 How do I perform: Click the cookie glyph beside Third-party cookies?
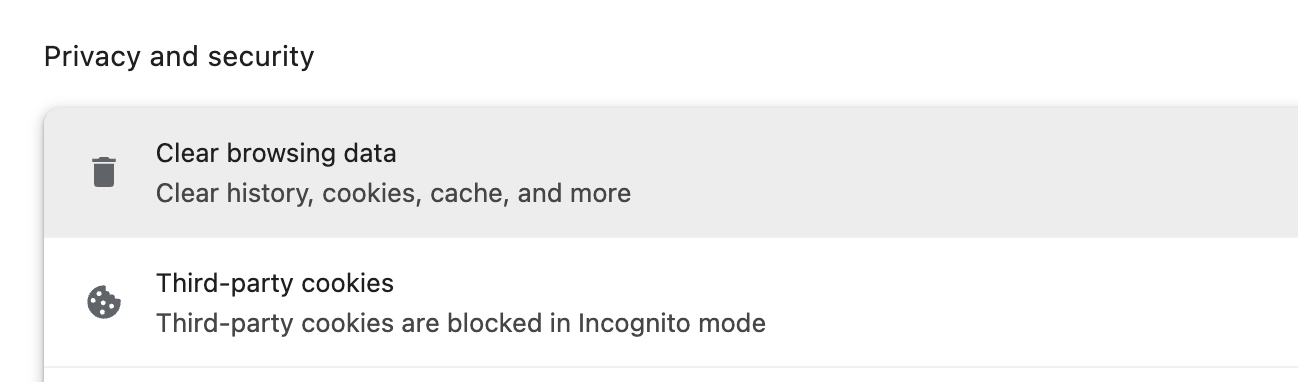(104, 302)
